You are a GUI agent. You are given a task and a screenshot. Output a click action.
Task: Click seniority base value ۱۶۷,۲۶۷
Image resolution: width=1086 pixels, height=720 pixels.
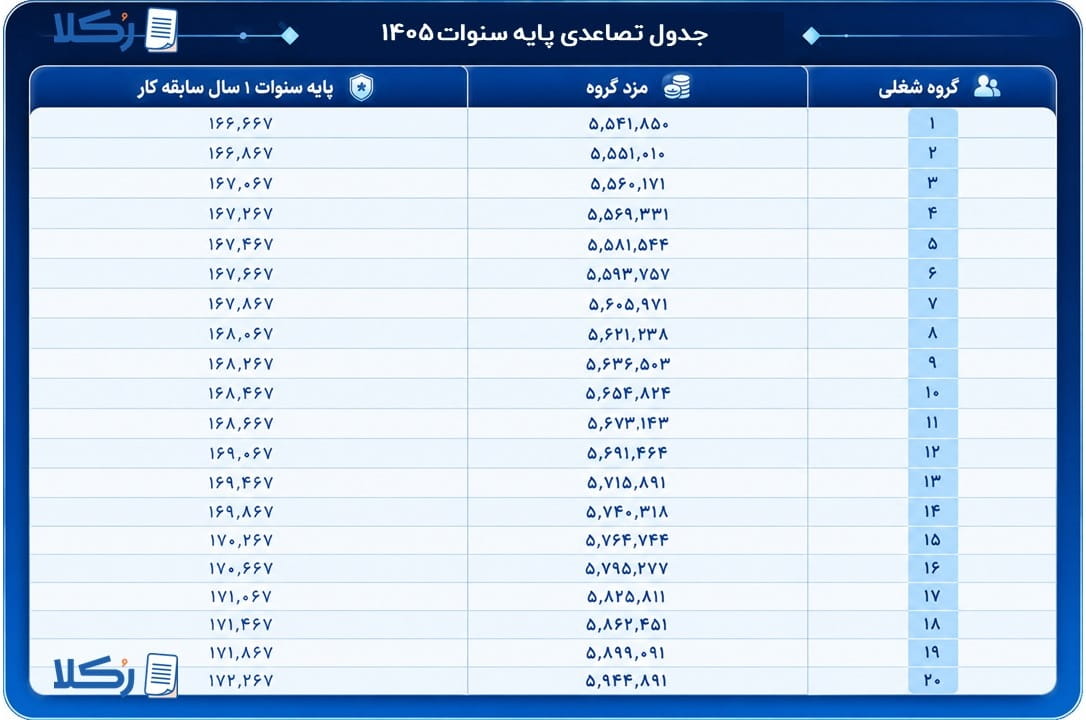tap(241, 214)
